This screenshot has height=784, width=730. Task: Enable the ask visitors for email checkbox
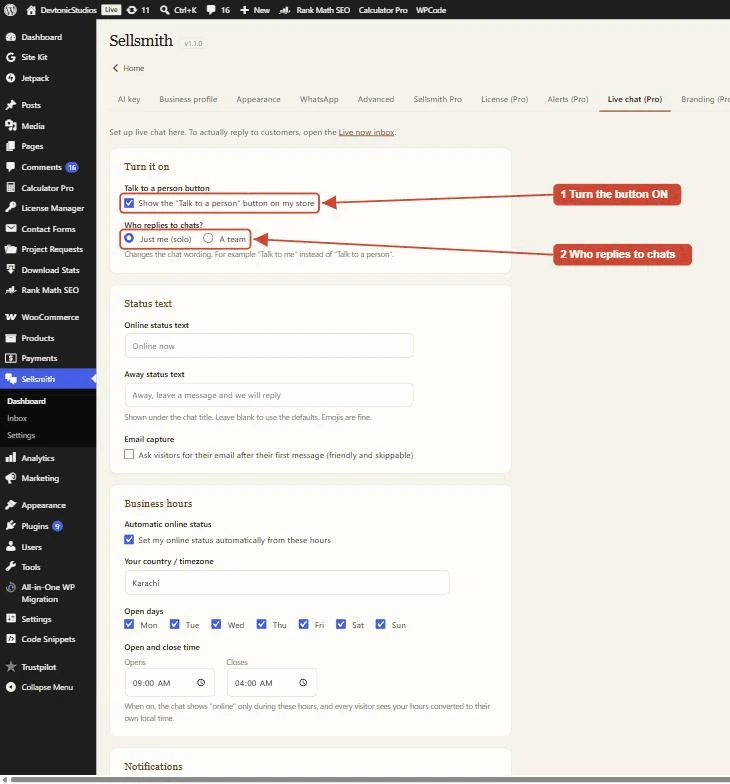[129, 454]
